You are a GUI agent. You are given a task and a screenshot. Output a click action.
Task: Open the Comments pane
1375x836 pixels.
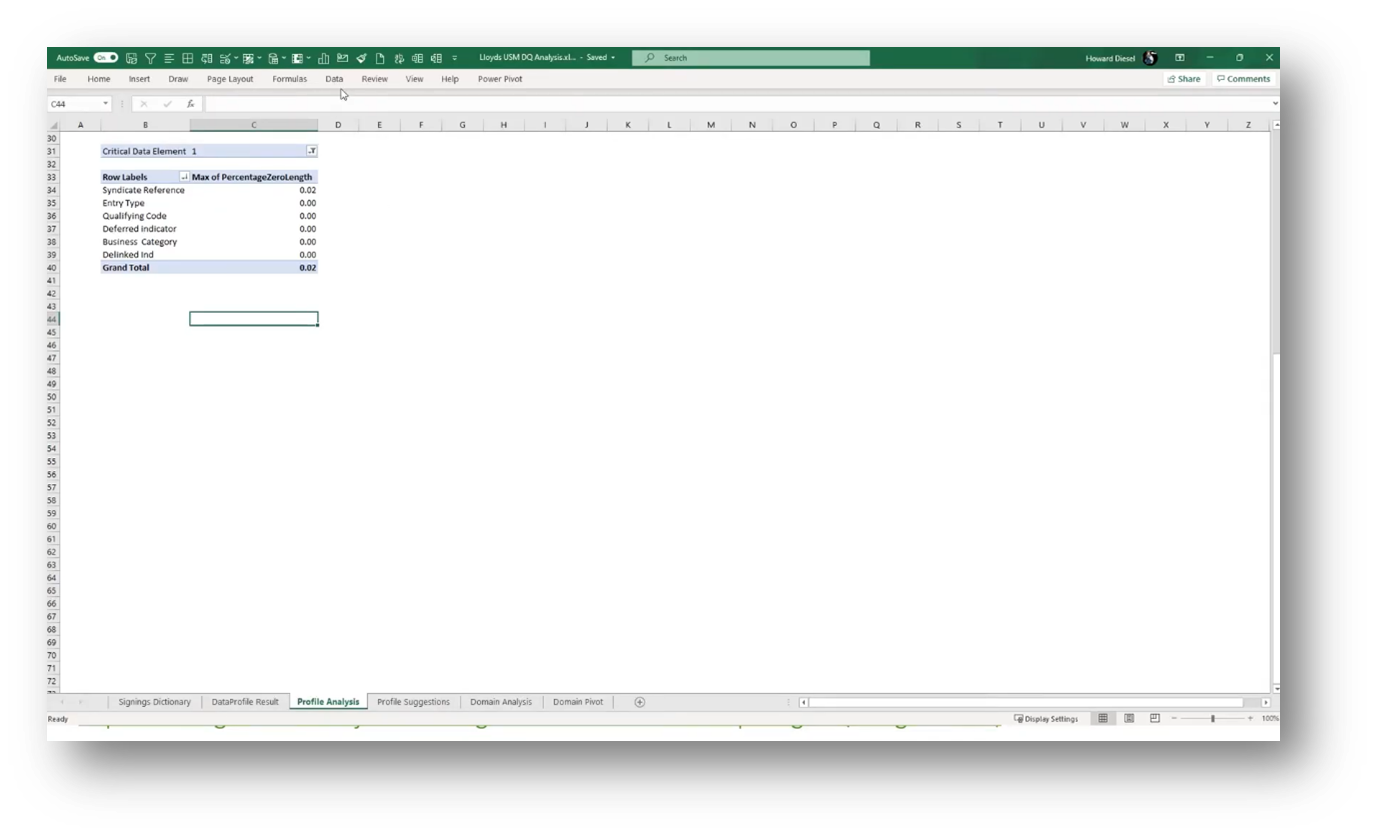(x=1244, y=79)
